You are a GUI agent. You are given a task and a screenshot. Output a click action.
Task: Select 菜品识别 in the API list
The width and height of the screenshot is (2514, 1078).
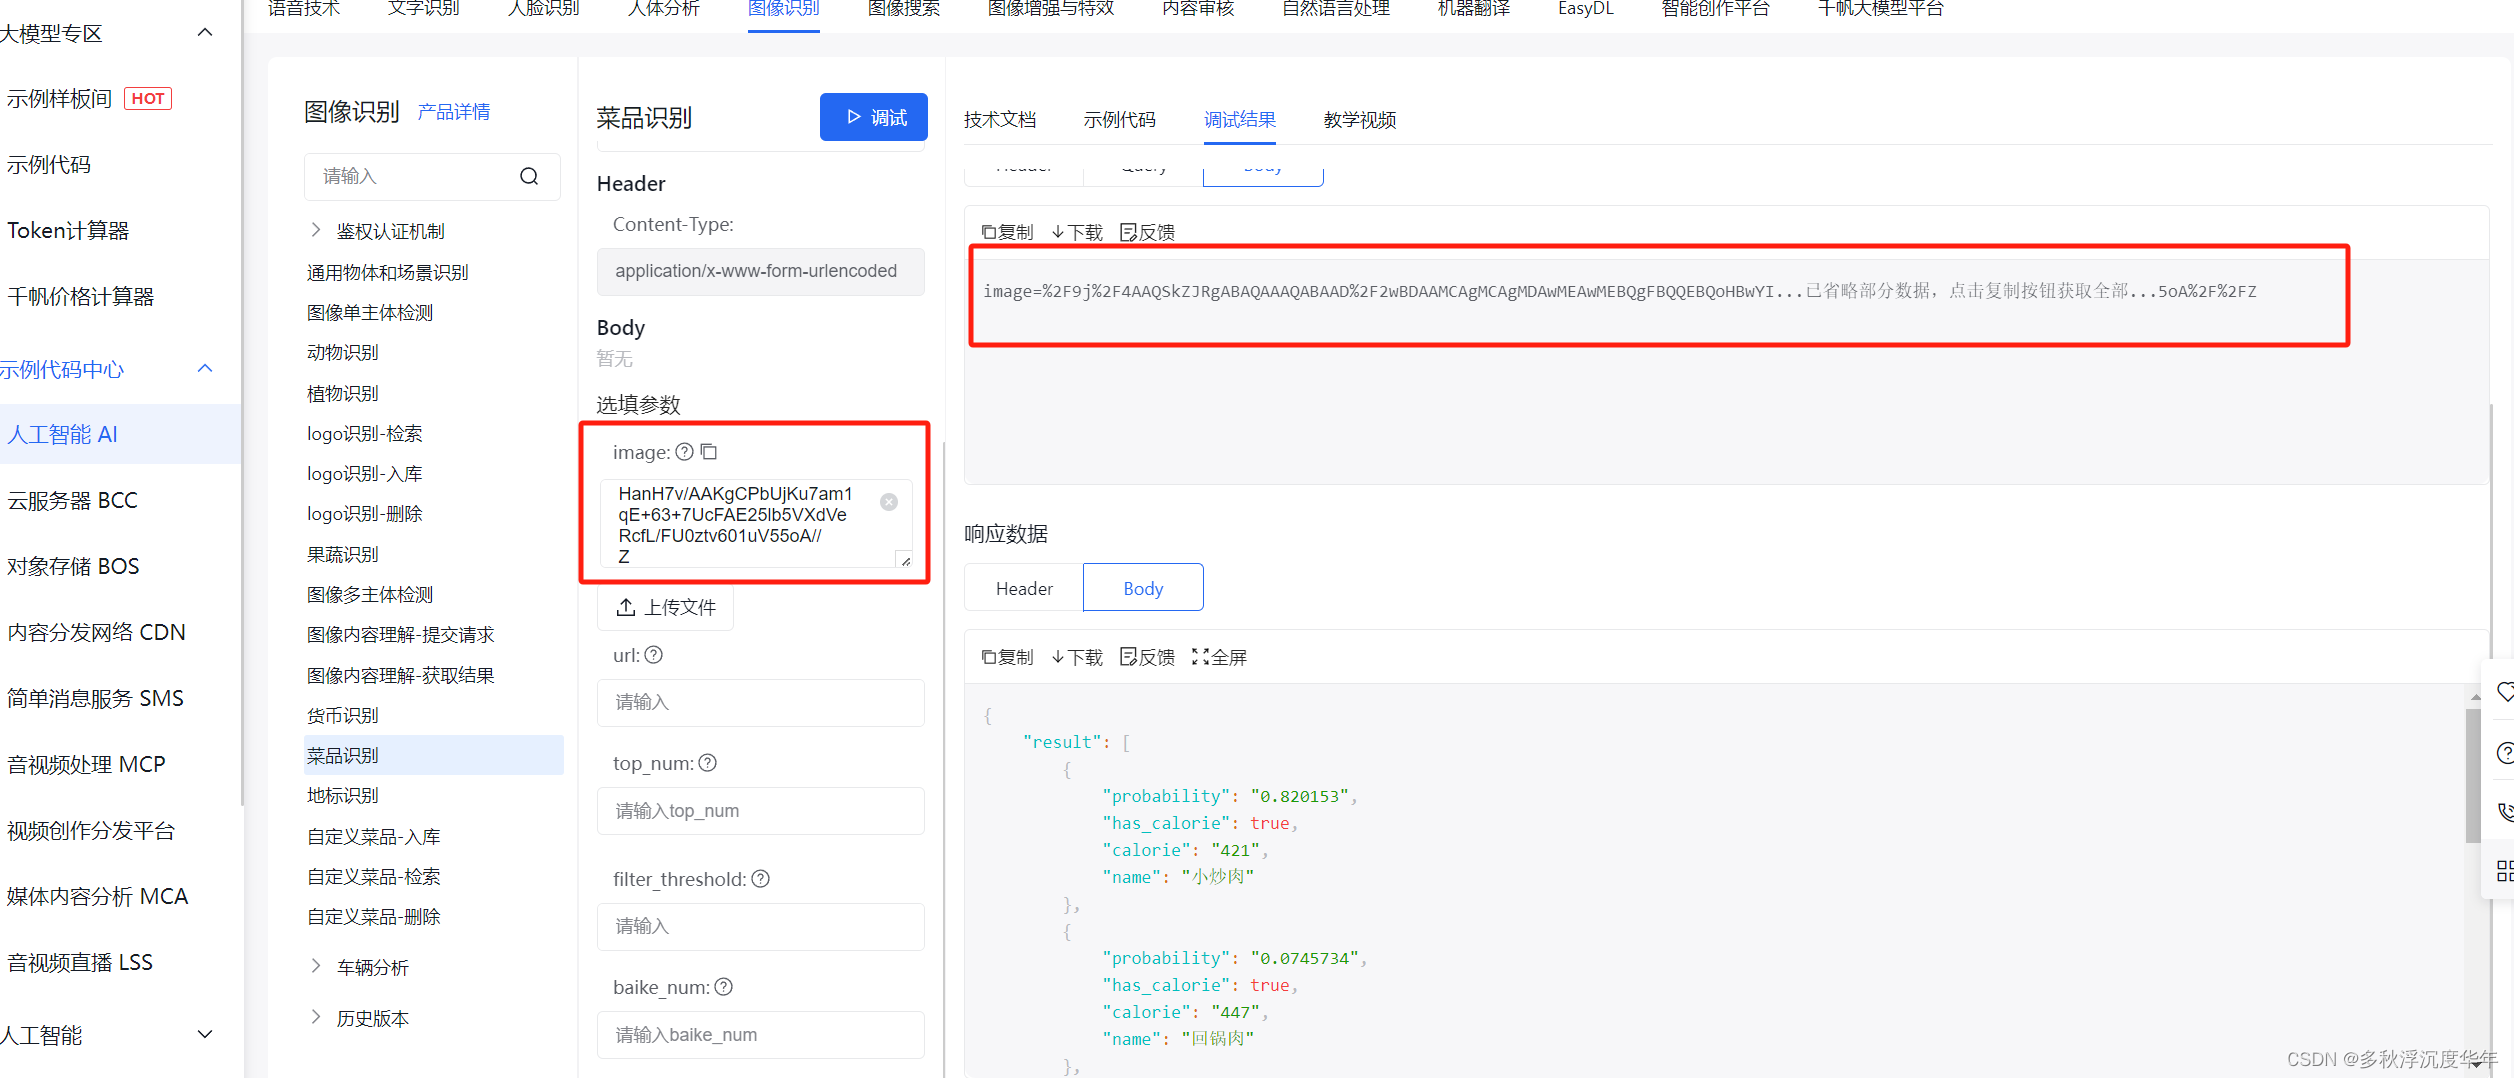[434, 755]
